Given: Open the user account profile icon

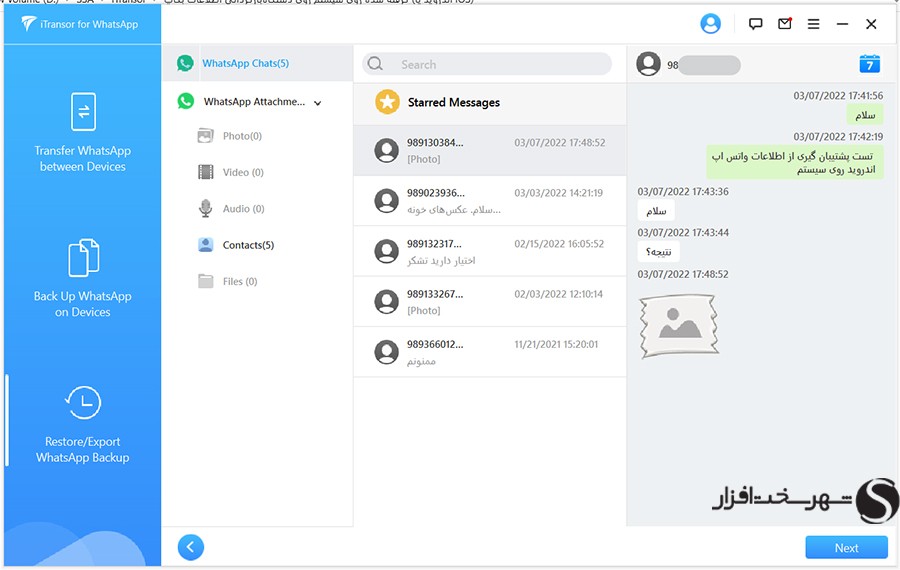Looking at the screenshot, I should 710,24.
